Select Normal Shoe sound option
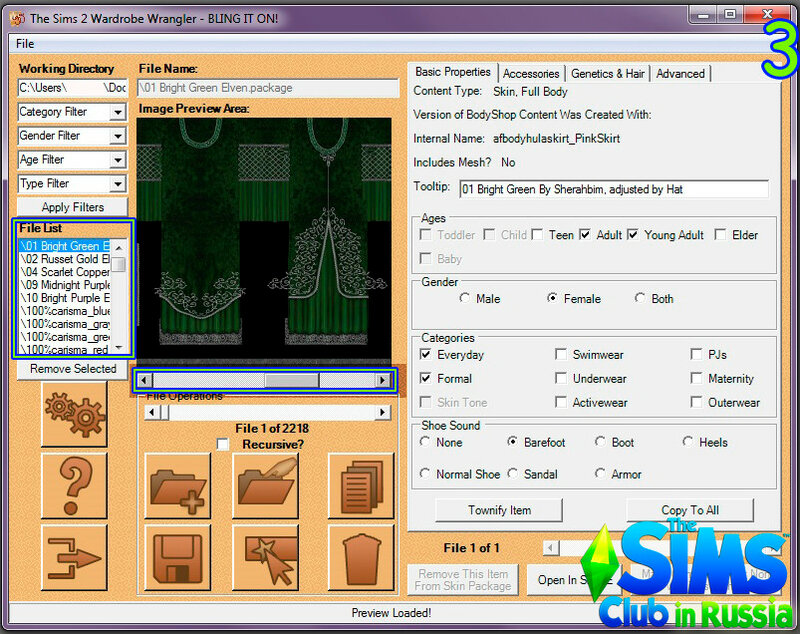 (x=425, y=473)
